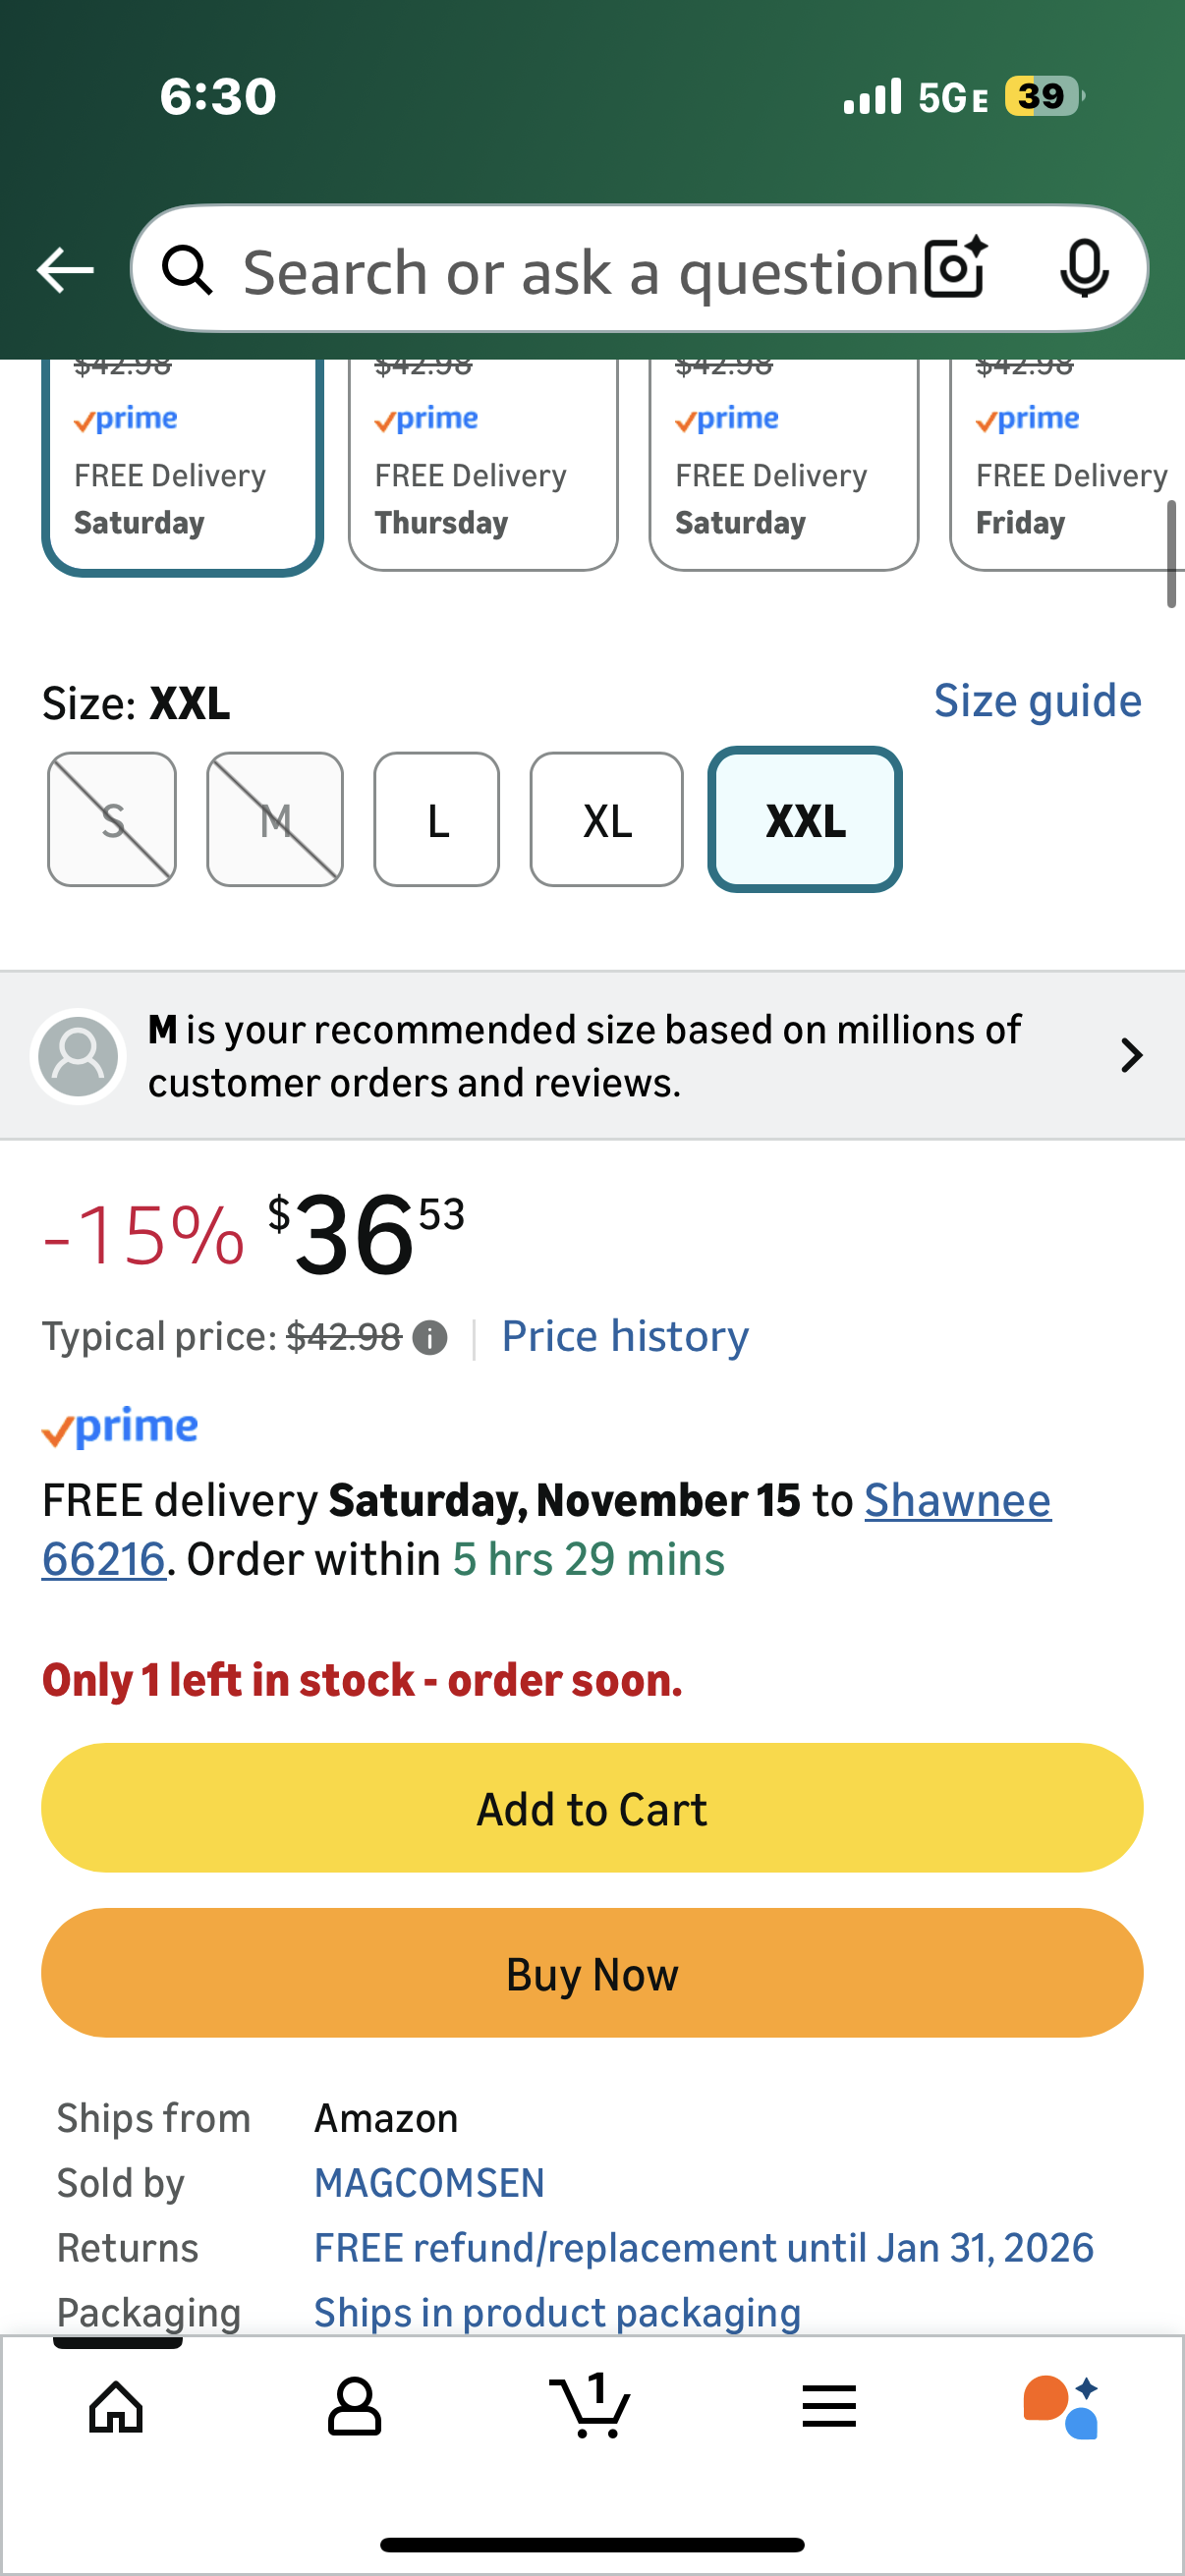Tap the search input field

click(x=580, y=271)
